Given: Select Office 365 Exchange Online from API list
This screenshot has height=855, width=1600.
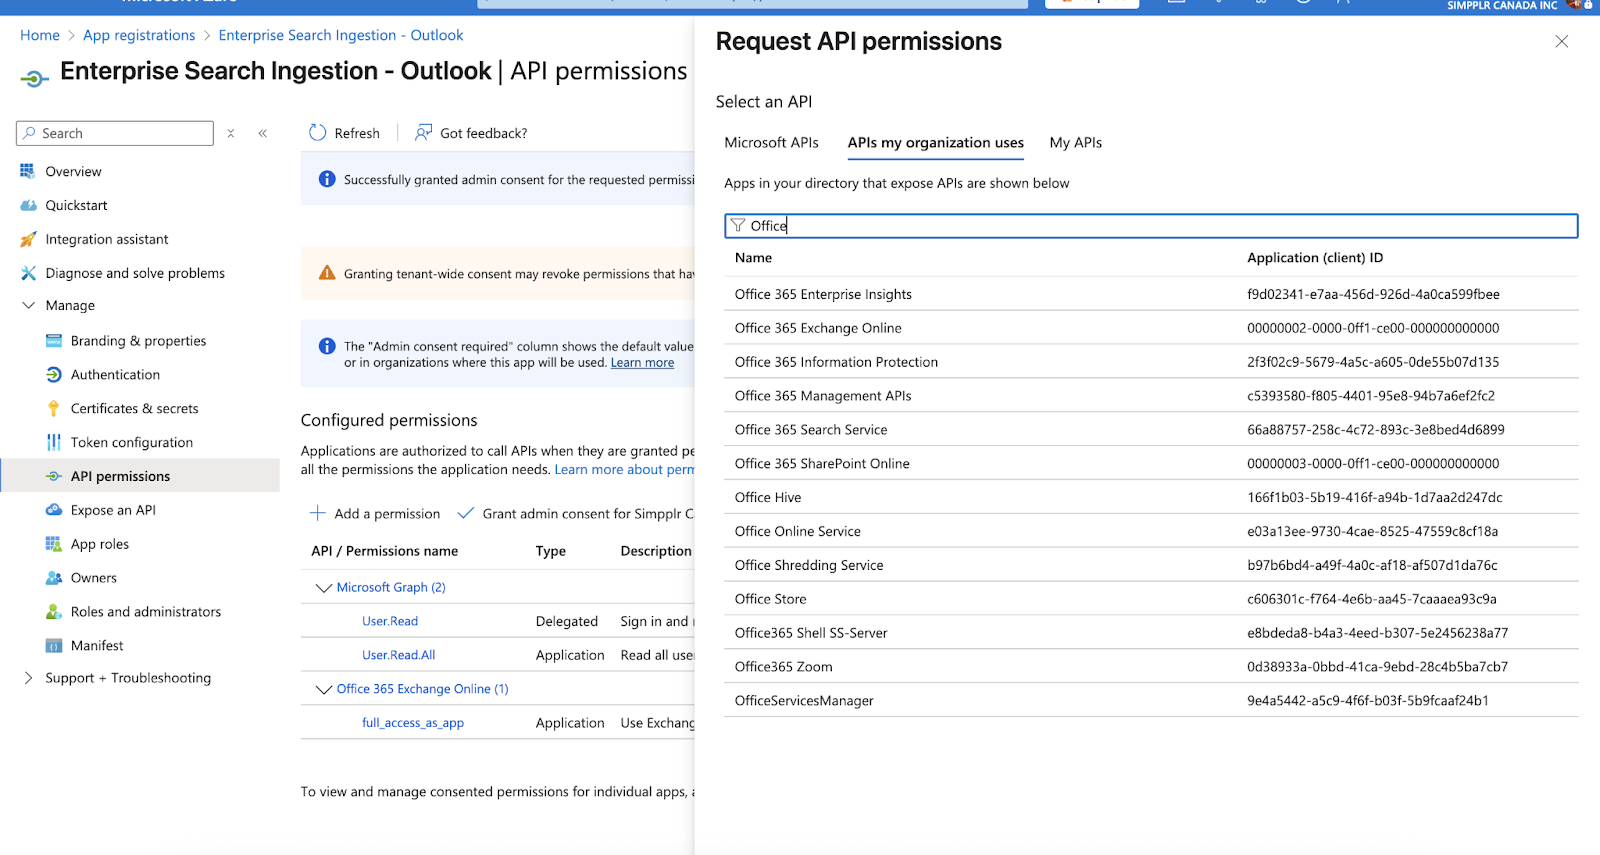Looking at the screenshot, I should (818, 328).
